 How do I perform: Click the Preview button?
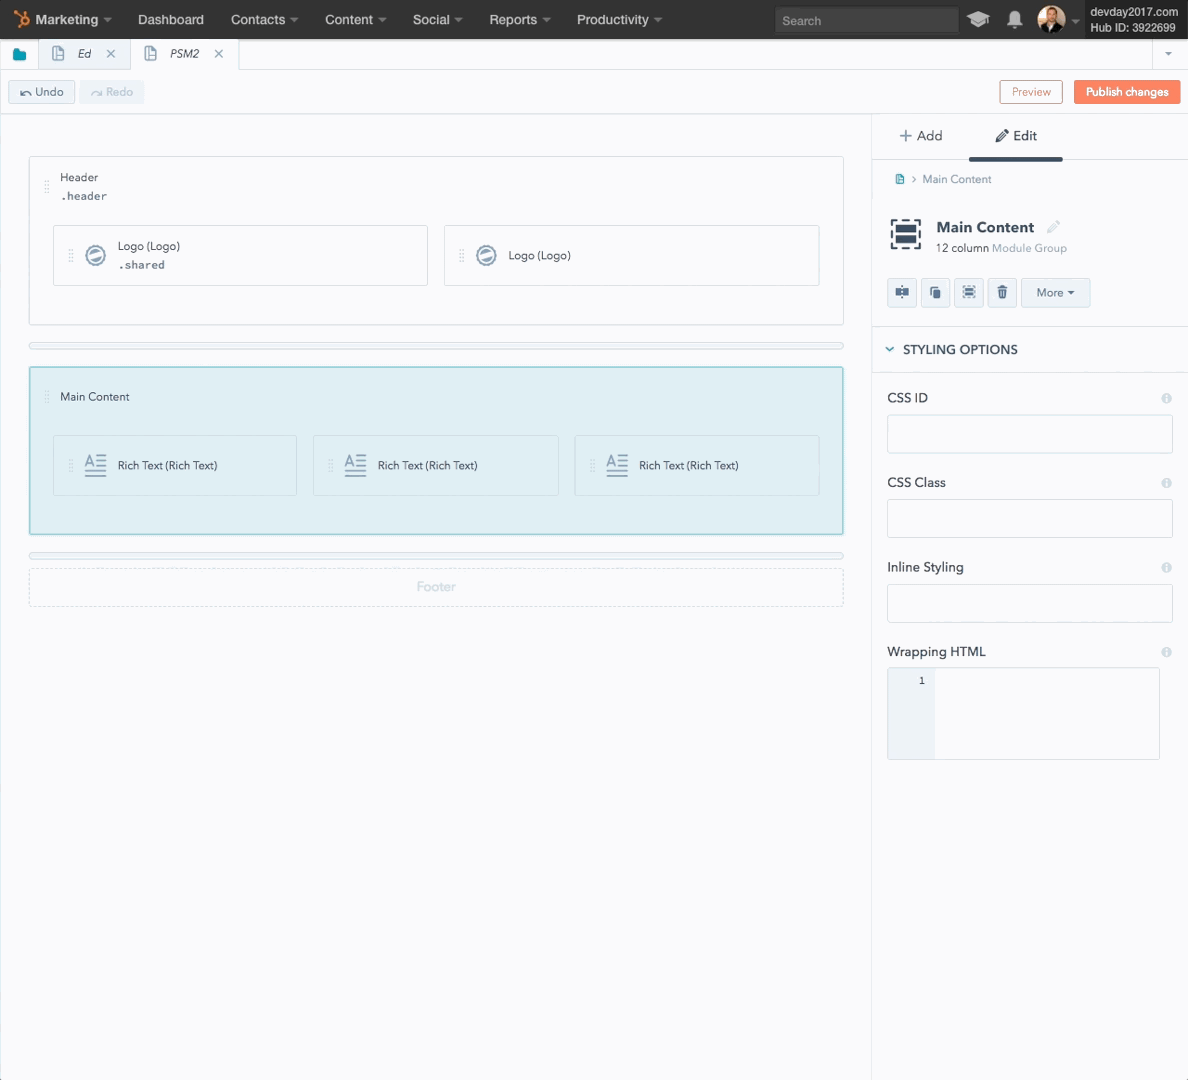pos(1030,92)
